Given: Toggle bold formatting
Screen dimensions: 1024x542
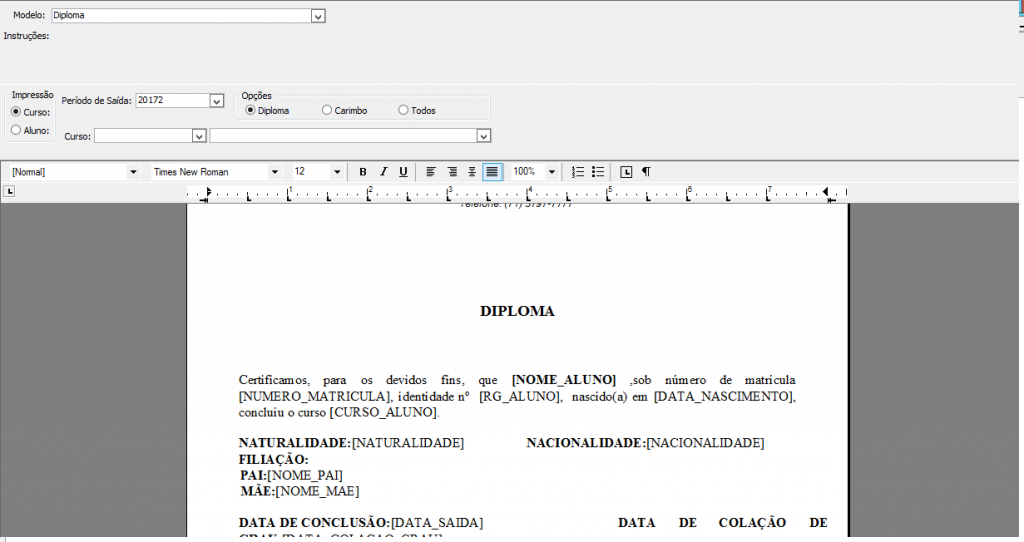Looking at the screenshot, I should point(363,172).
